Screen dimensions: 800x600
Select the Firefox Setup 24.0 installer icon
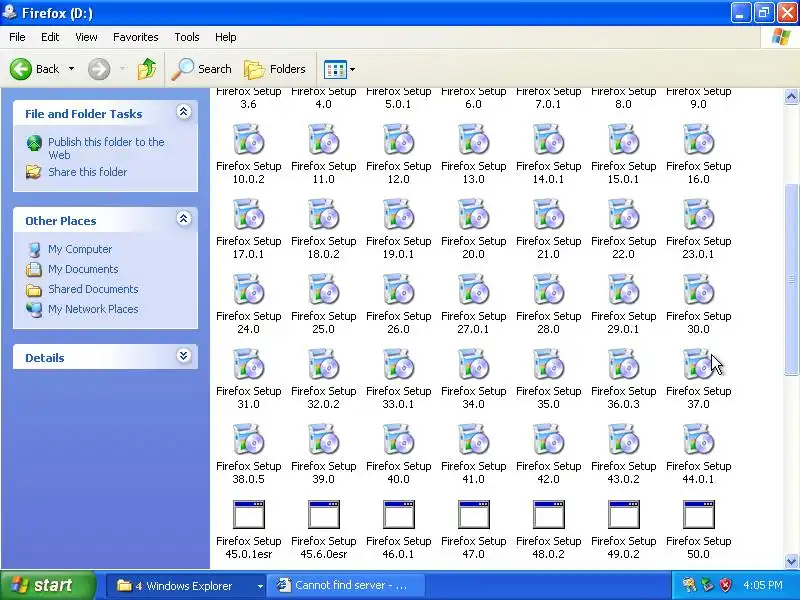click(248, 289)
